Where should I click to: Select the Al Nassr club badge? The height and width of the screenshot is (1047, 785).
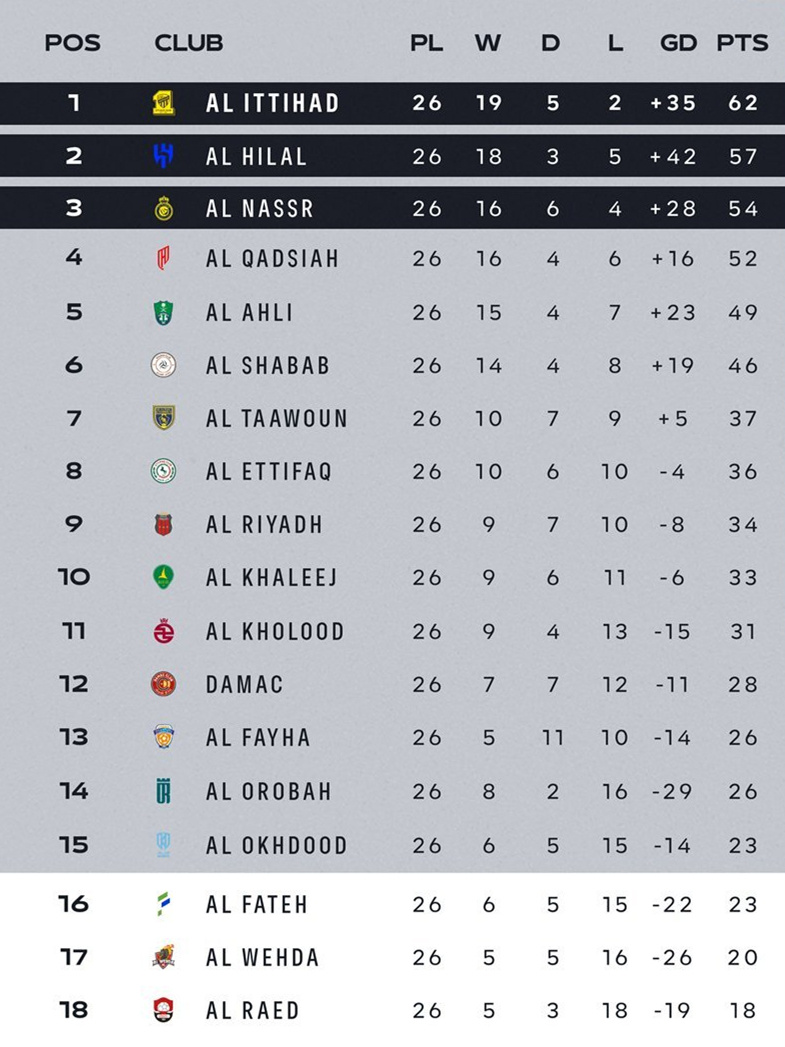164,208
